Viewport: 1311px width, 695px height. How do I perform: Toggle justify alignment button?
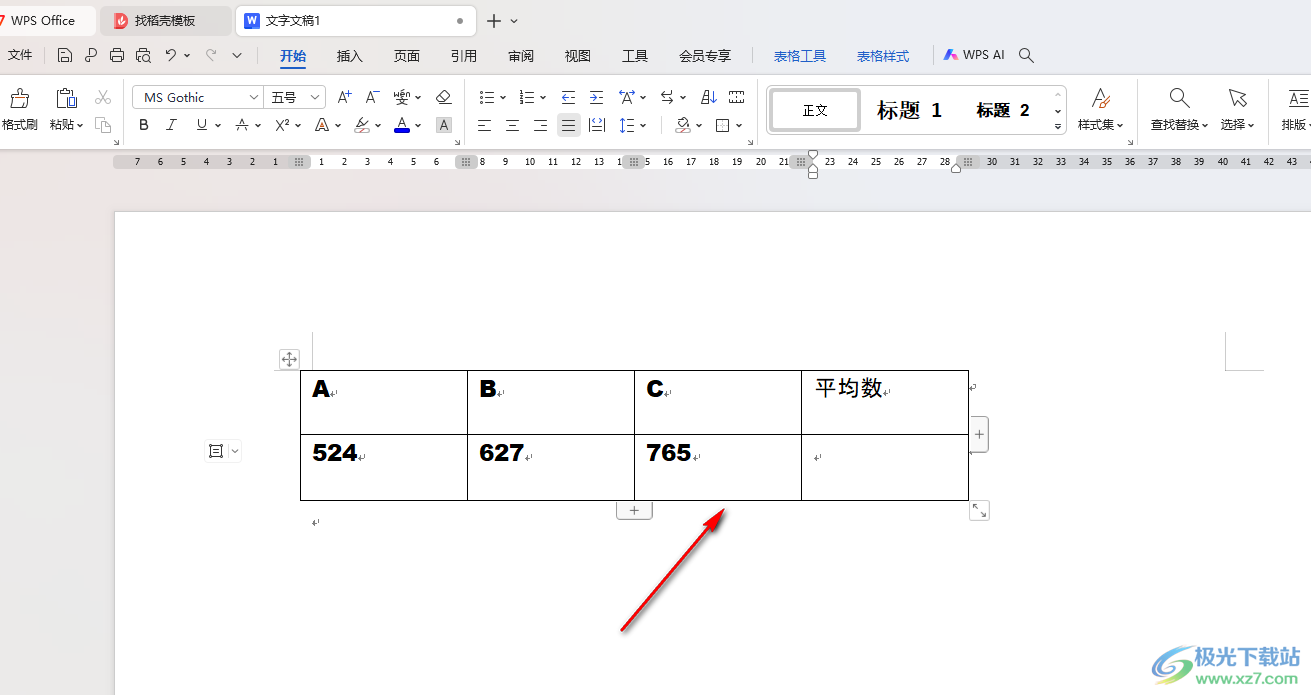click(x=568, y=125)
